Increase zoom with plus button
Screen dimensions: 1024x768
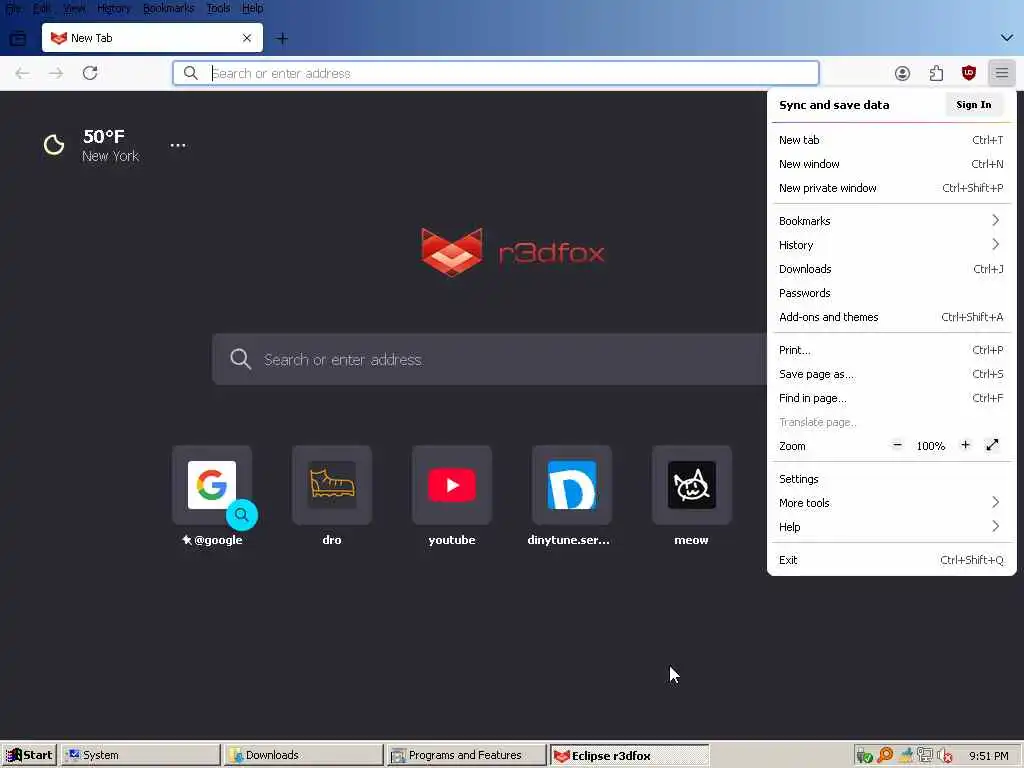(x=965, y=445)
